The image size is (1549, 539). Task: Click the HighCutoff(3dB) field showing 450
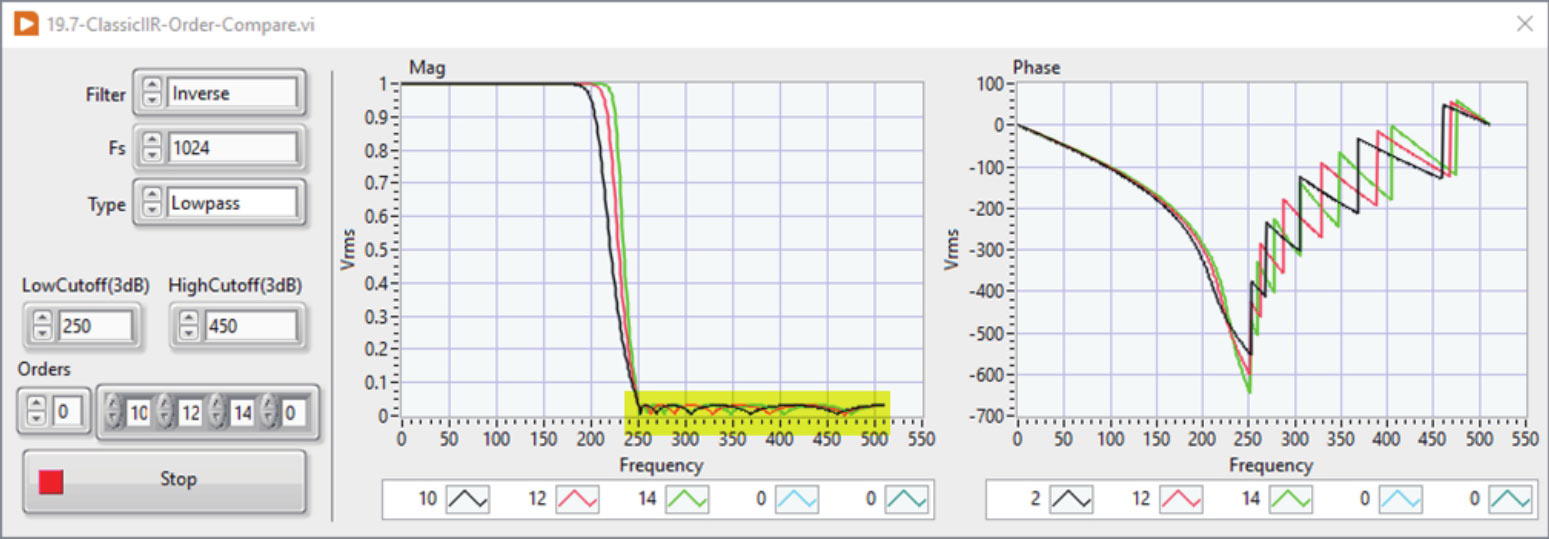pos(250,326)
